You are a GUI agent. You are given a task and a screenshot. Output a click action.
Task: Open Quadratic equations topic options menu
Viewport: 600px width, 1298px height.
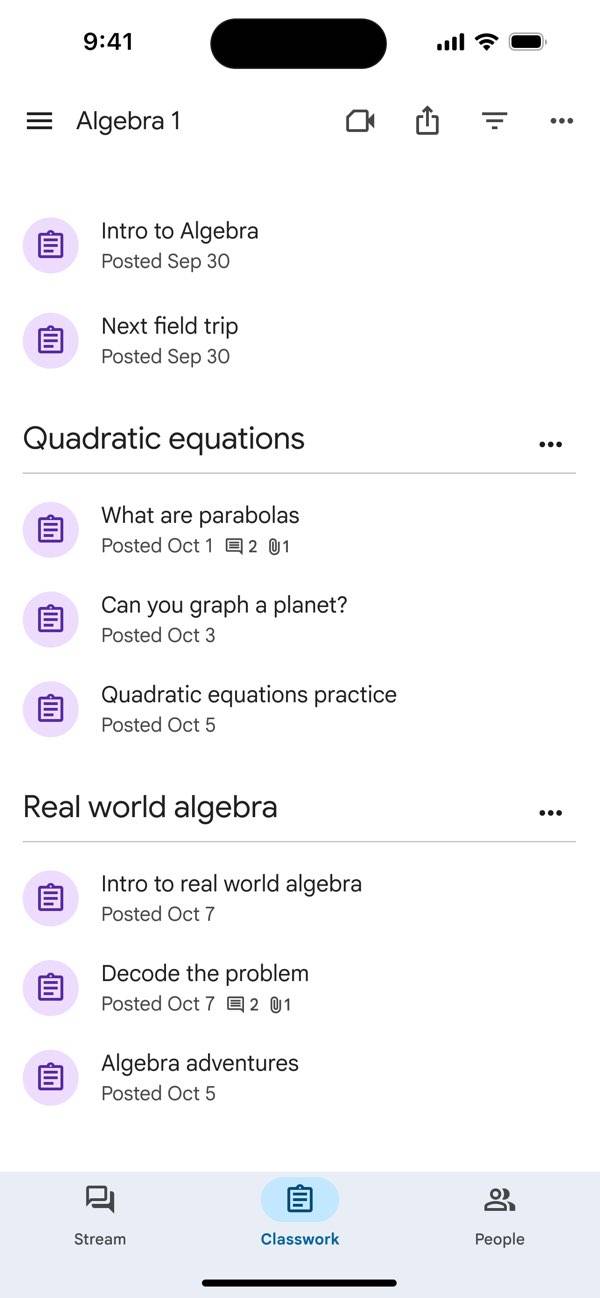[550, 445]
